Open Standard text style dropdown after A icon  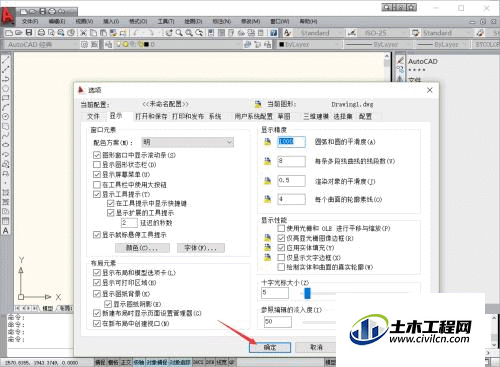click(x=319, y=33)
